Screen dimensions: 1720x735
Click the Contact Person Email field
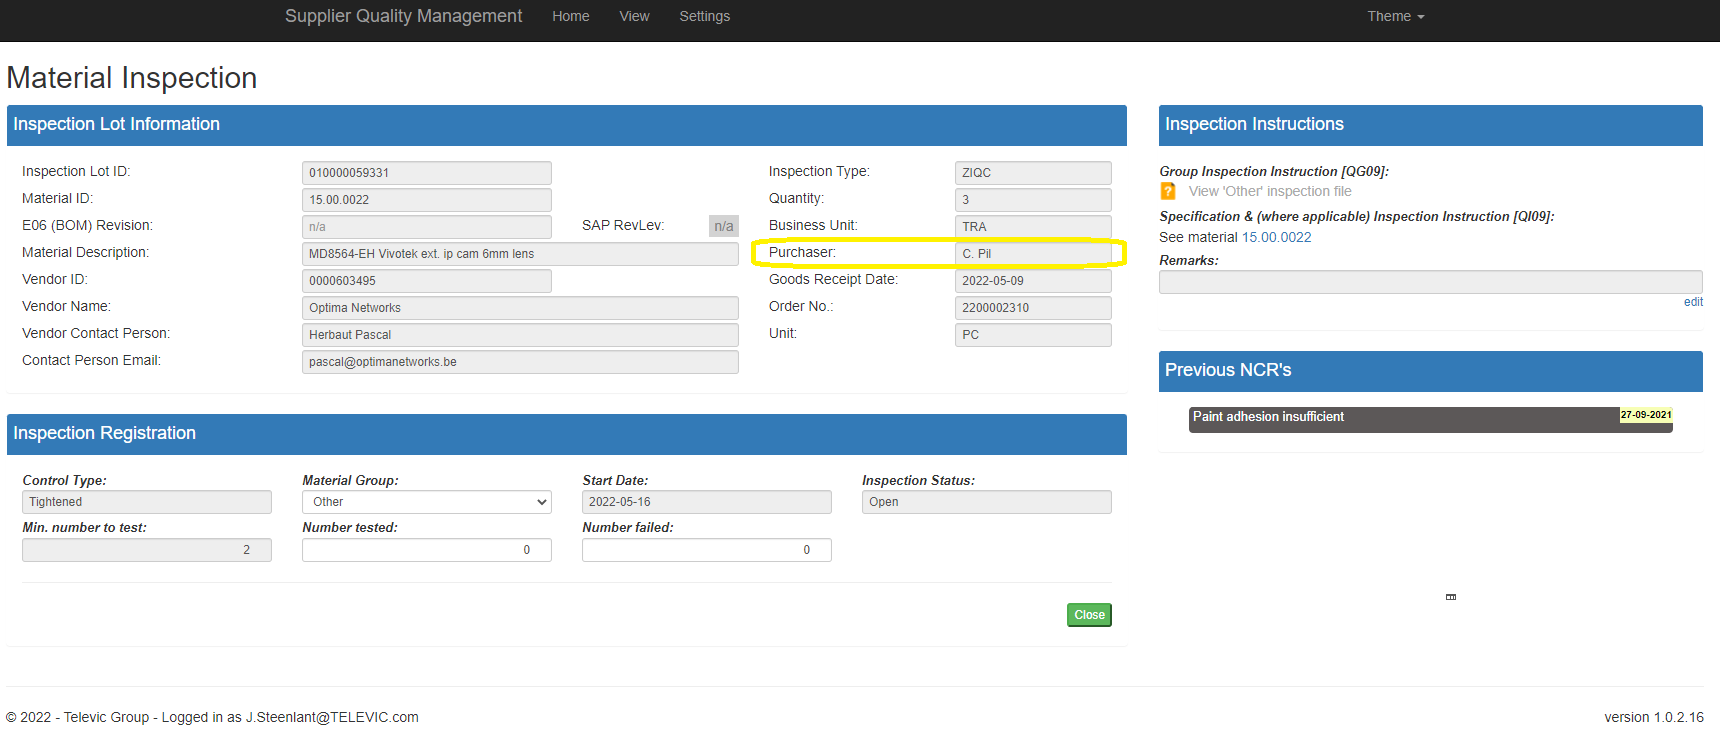click(520, 362)
